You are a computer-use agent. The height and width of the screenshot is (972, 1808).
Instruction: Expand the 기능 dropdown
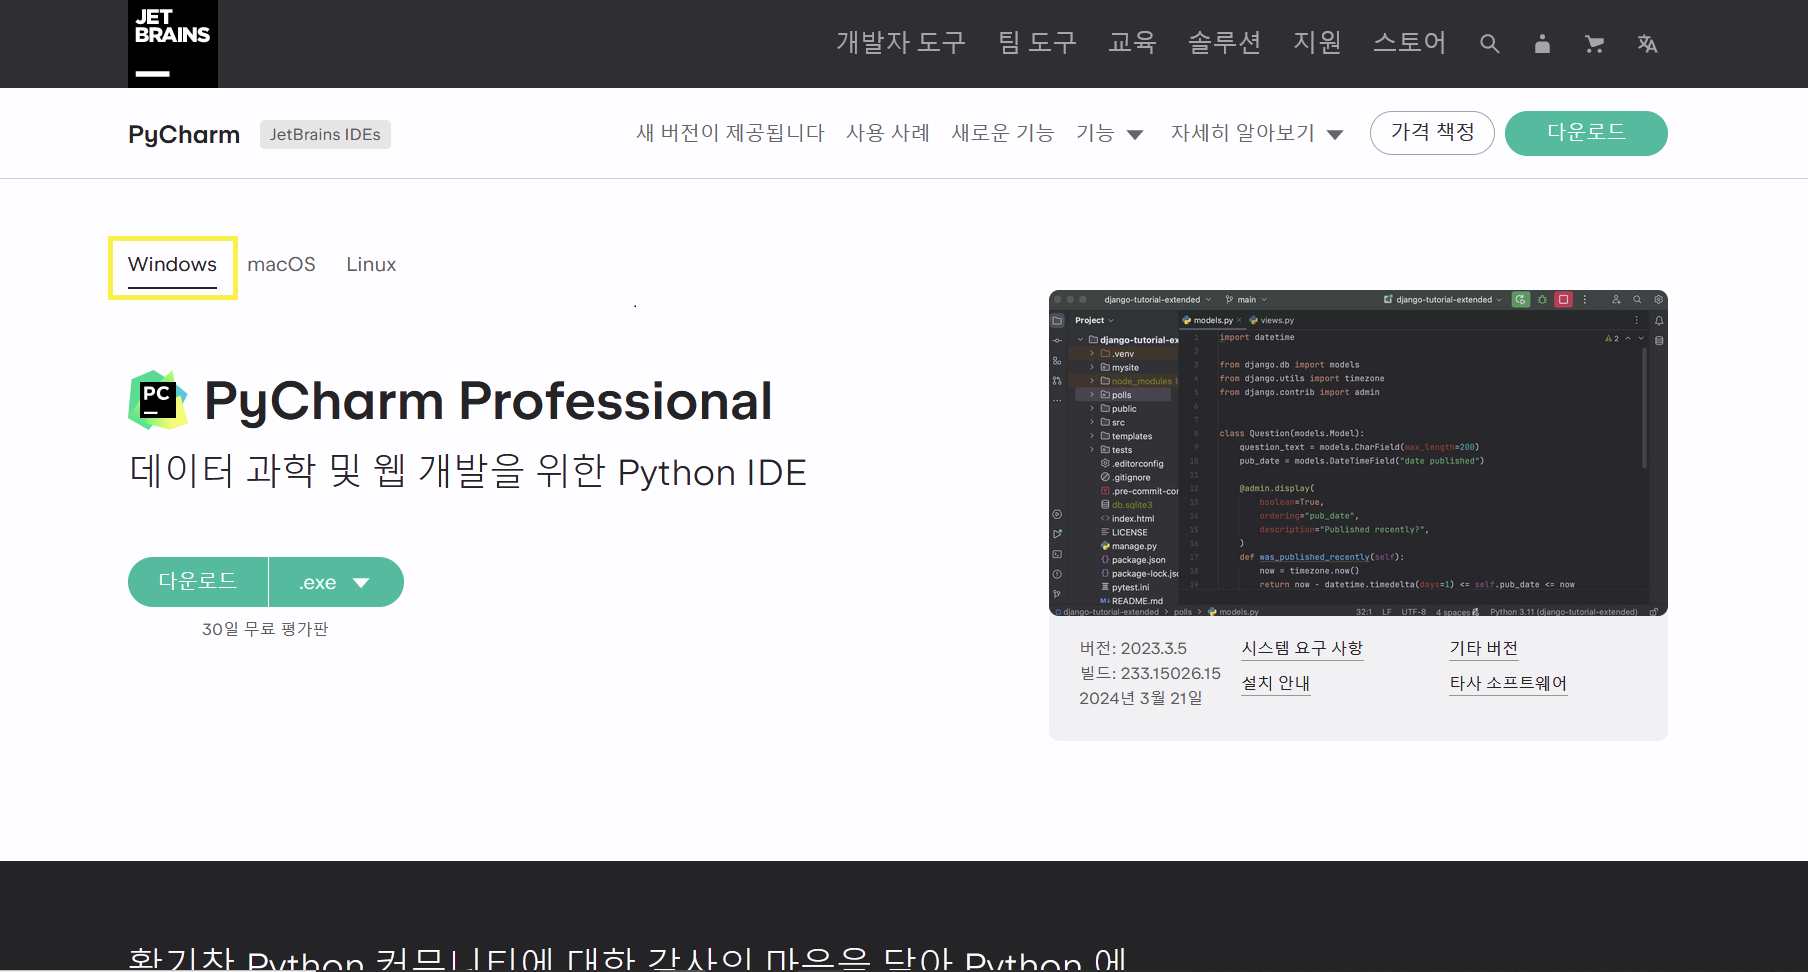click(x=1110, y=133)
